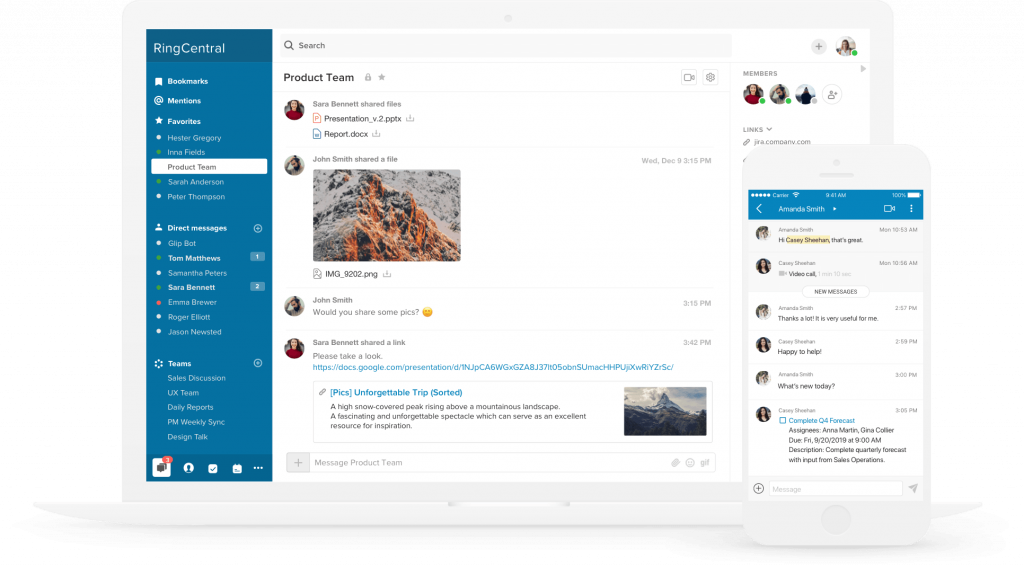Collapse the right panel with arrow

pos(863,69)
